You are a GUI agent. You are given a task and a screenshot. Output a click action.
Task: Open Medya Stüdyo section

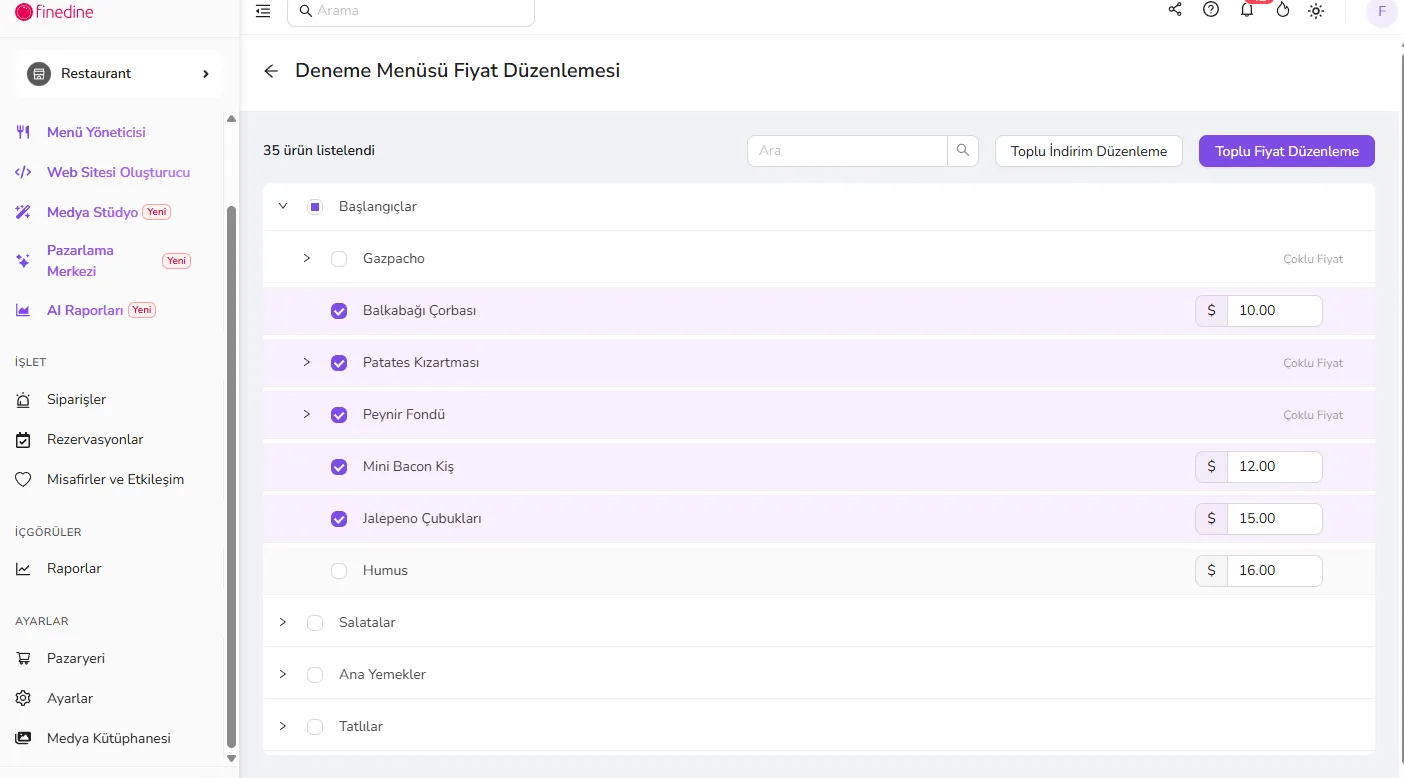point(92,212)
